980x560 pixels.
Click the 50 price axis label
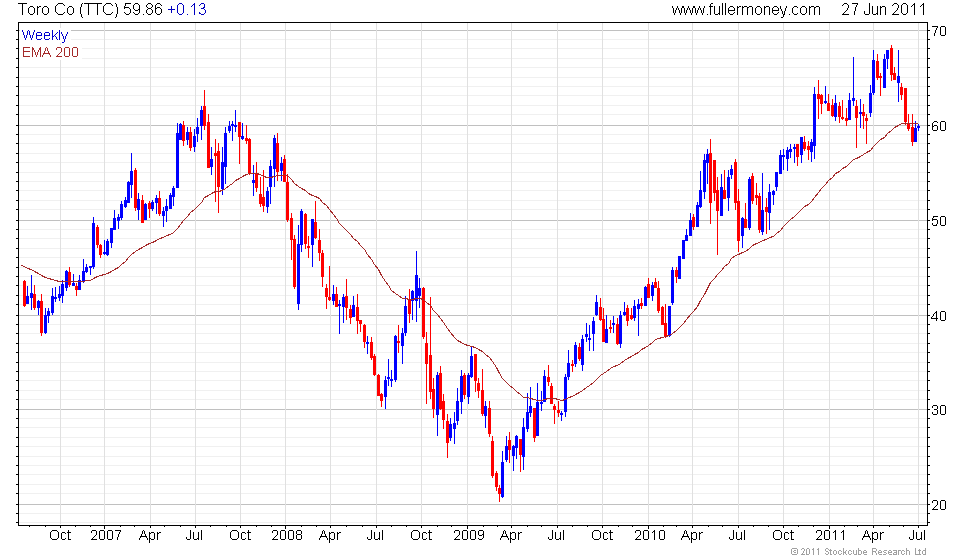click(x=939, y=221)
